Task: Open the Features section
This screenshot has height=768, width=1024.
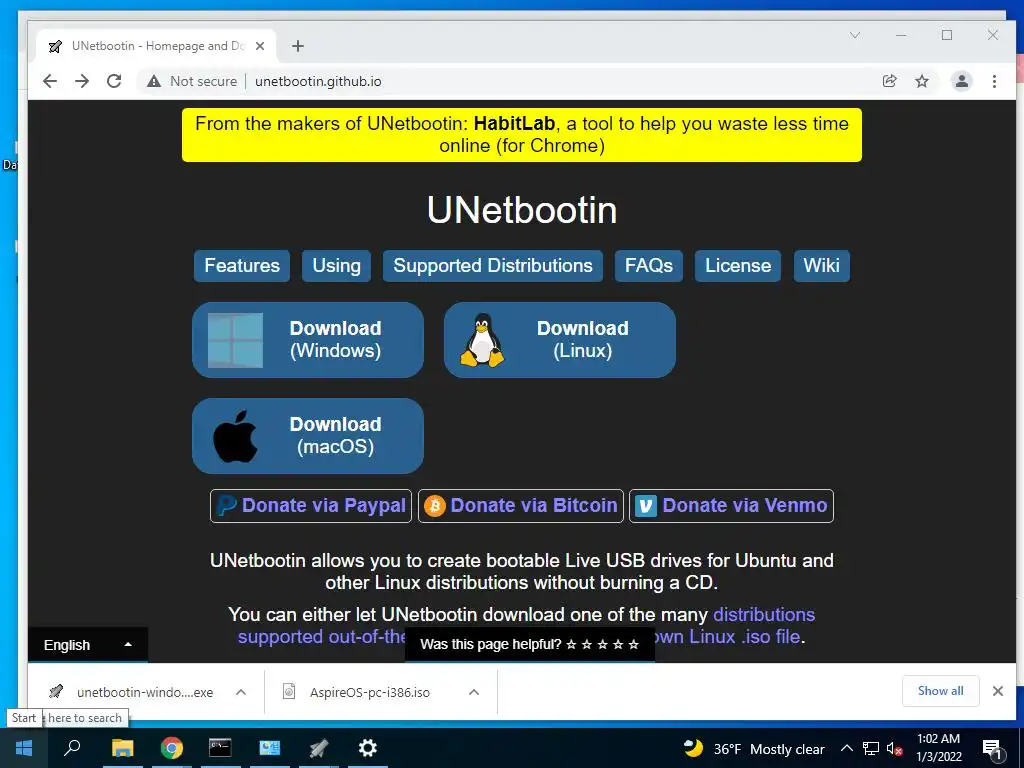Action: (x=242, y=266)
